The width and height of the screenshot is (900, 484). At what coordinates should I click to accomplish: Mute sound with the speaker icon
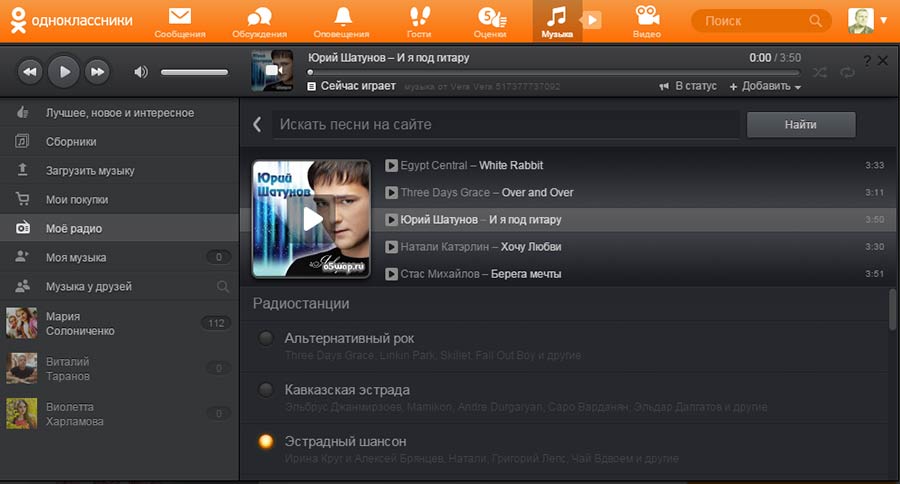(x=141, y=72)
